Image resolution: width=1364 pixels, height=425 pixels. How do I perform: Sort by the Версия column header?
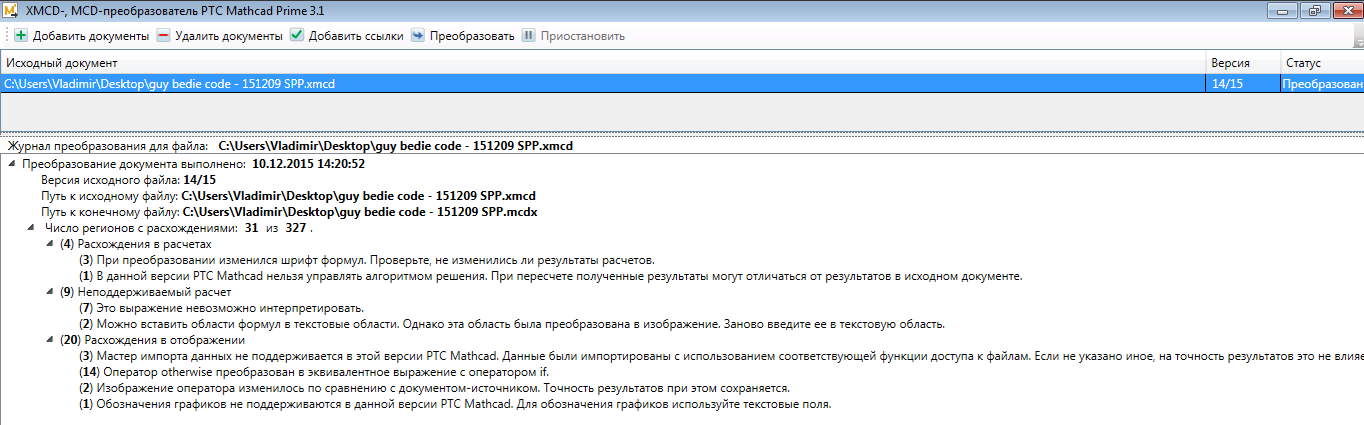click(1243, 63)
